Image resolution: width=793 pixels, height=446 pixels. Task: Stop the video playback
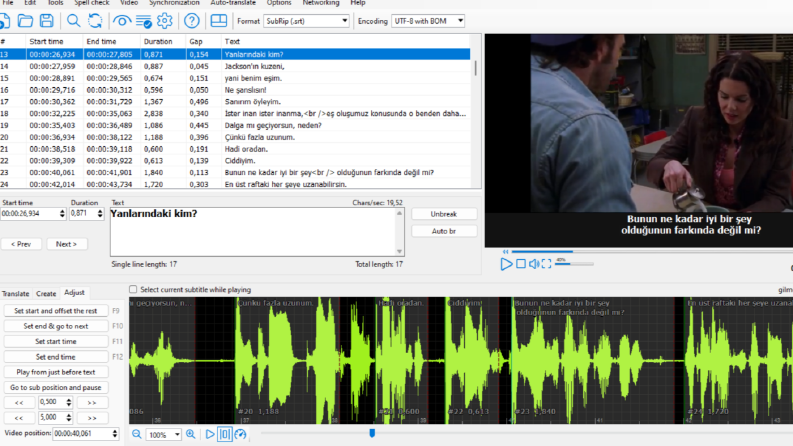pos(520,264)
